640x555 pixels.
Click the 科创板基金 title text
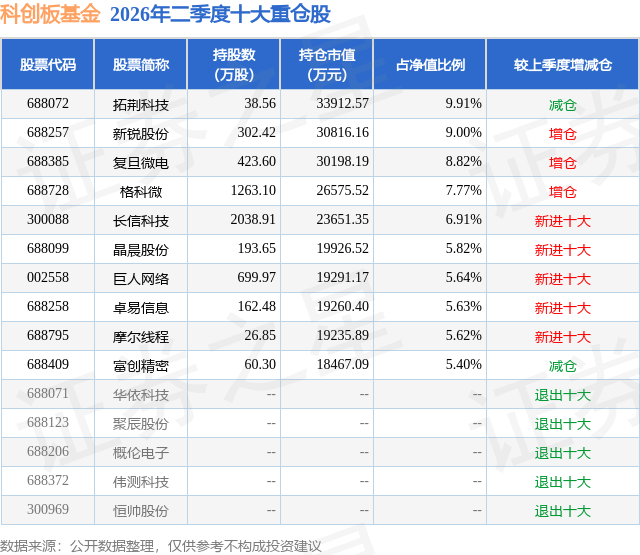[50, 14]
